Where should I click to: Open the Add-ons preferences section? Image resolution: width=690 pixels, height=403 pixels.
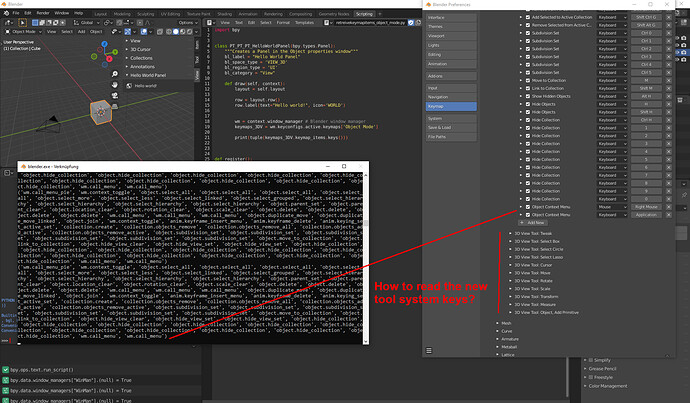[x=451, y=76]
